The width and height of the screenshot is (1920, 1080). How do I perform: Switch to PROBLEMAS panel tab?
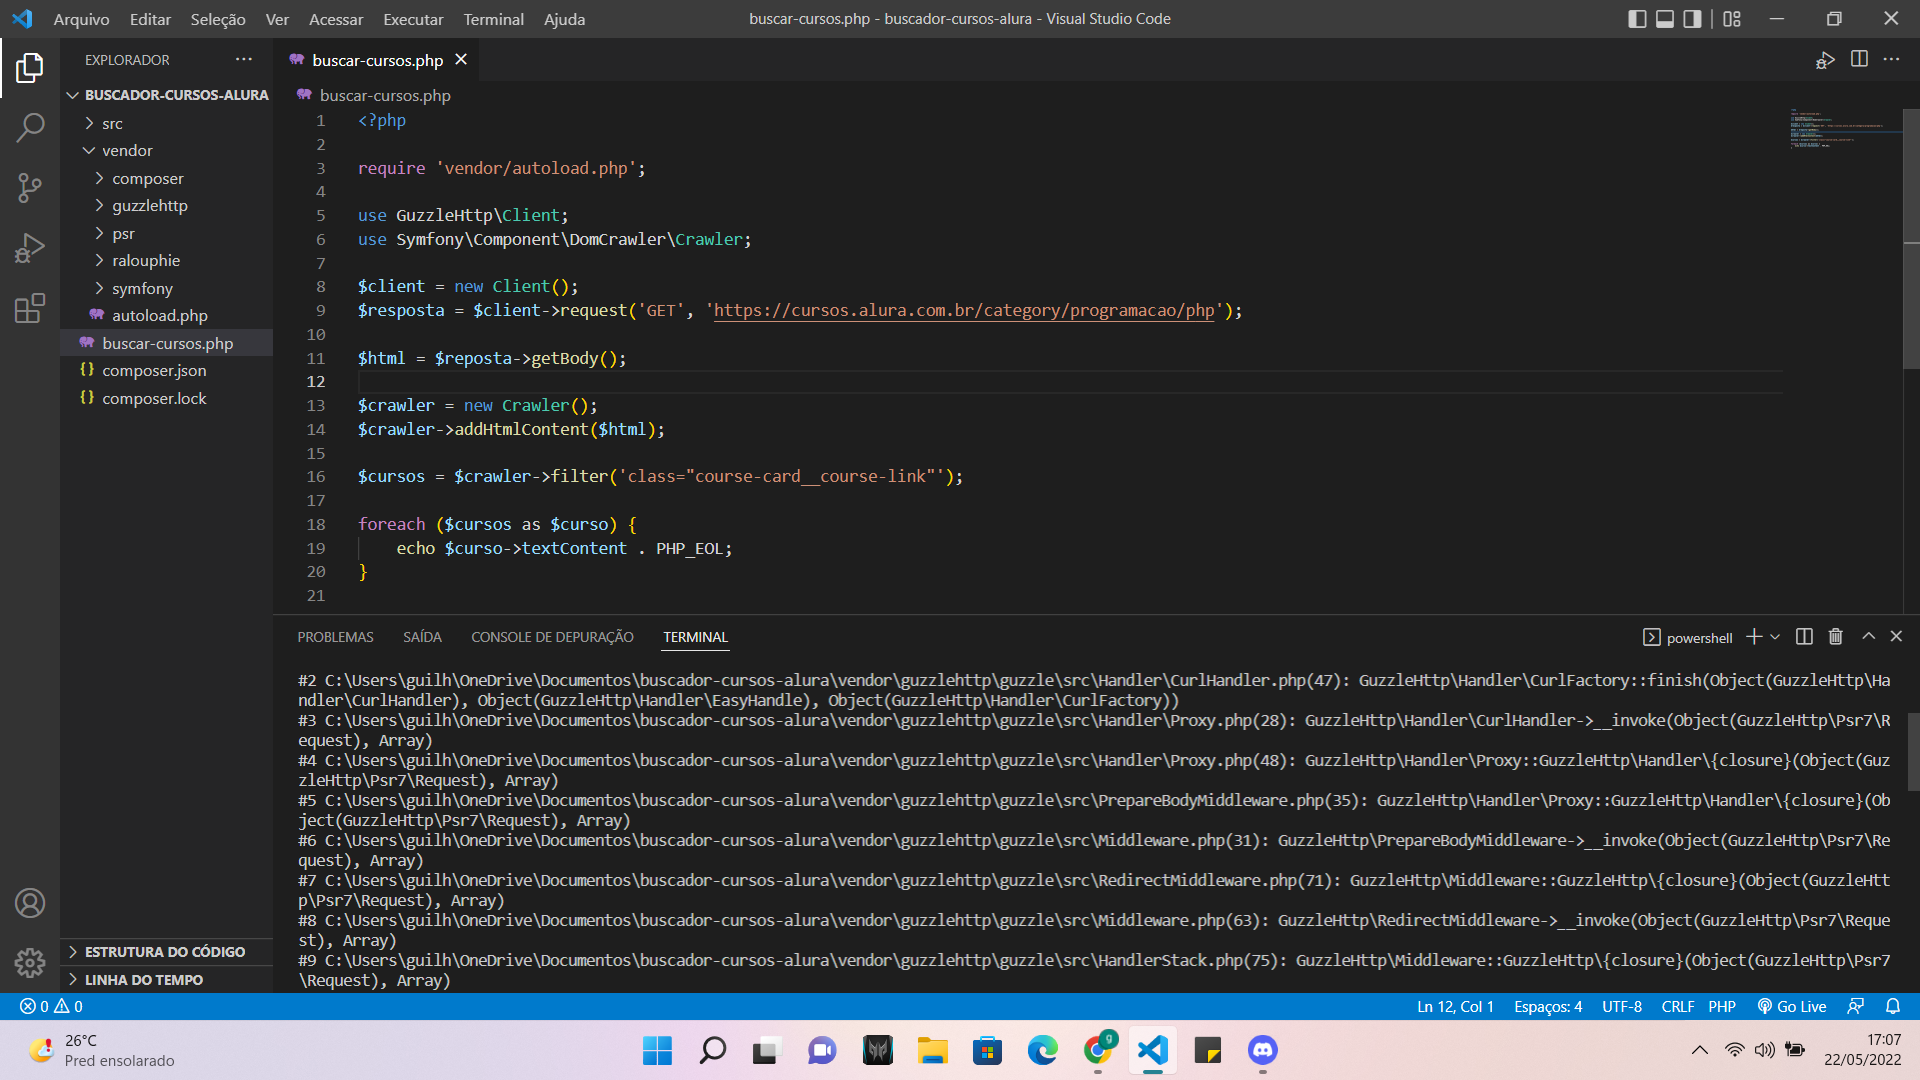(335, 637)
